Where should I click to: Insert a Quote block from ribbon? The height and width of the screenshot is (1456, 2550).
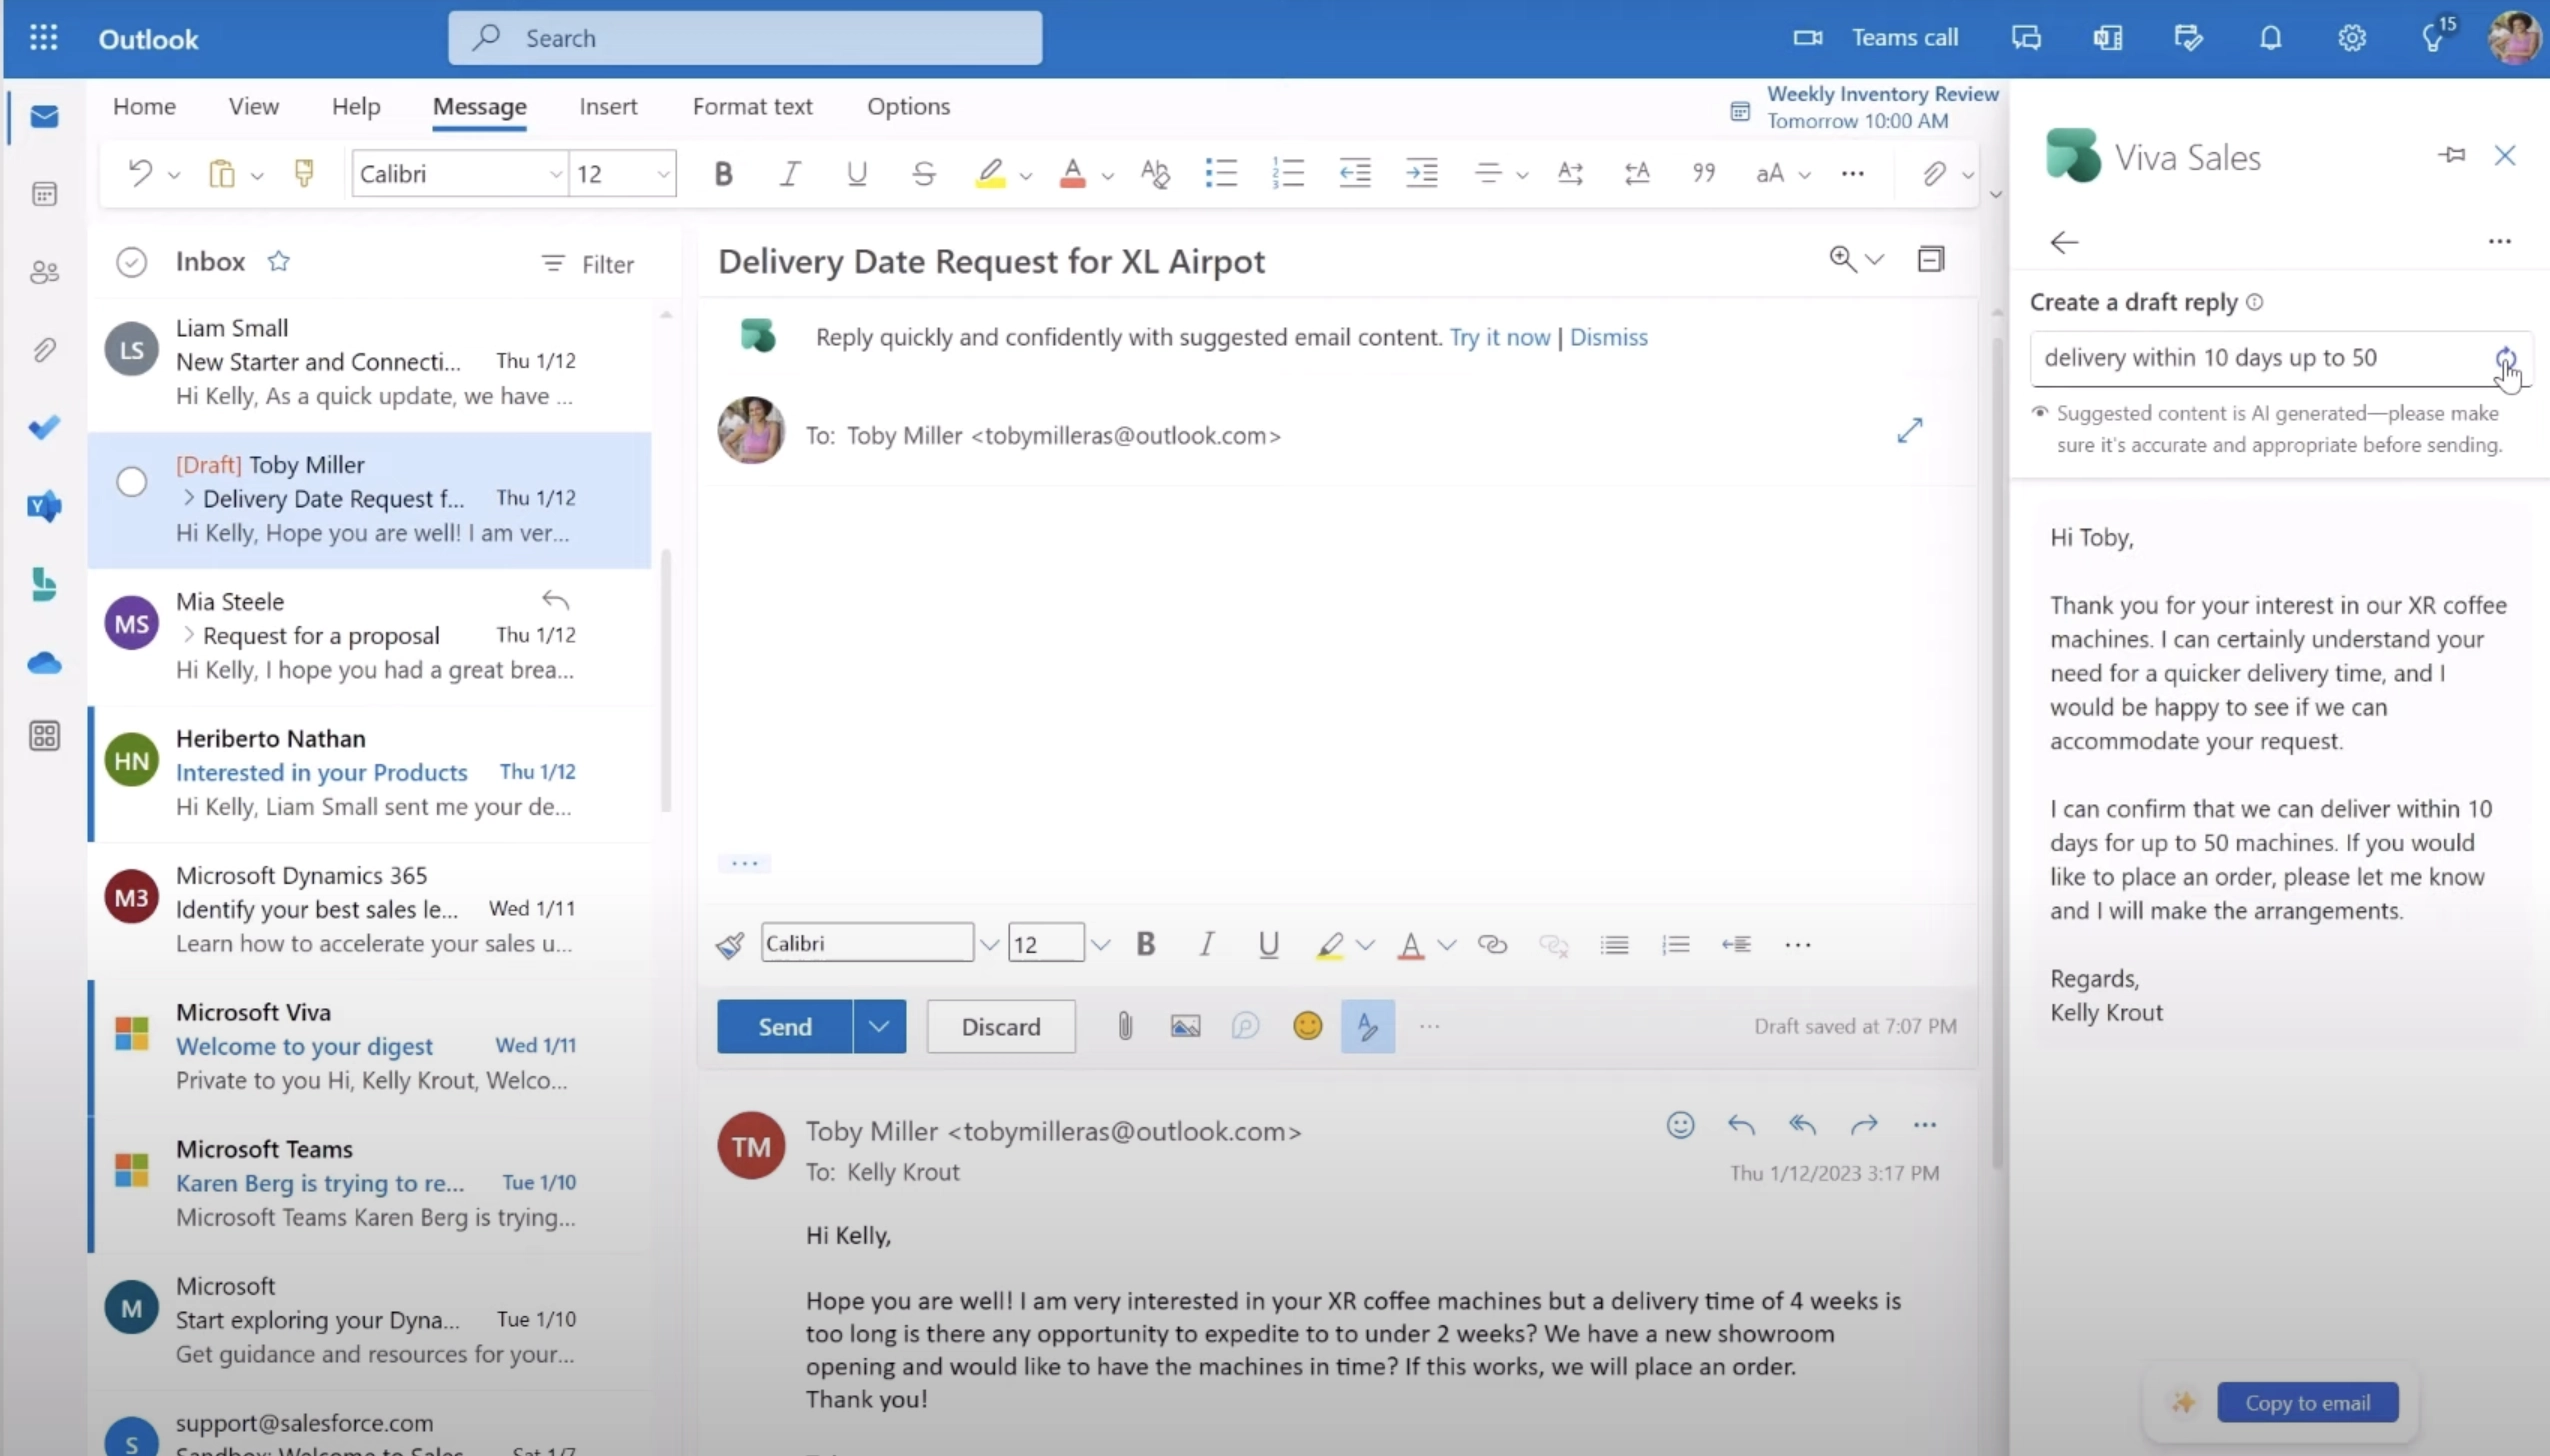1703,173
